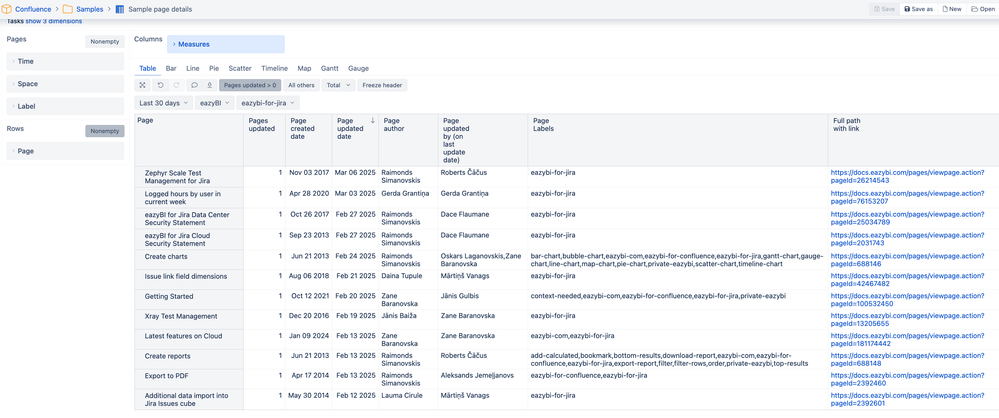Screen dimensions: 999x418
Task: Click the Samples folder icon
Action: (x=68, y=10)
